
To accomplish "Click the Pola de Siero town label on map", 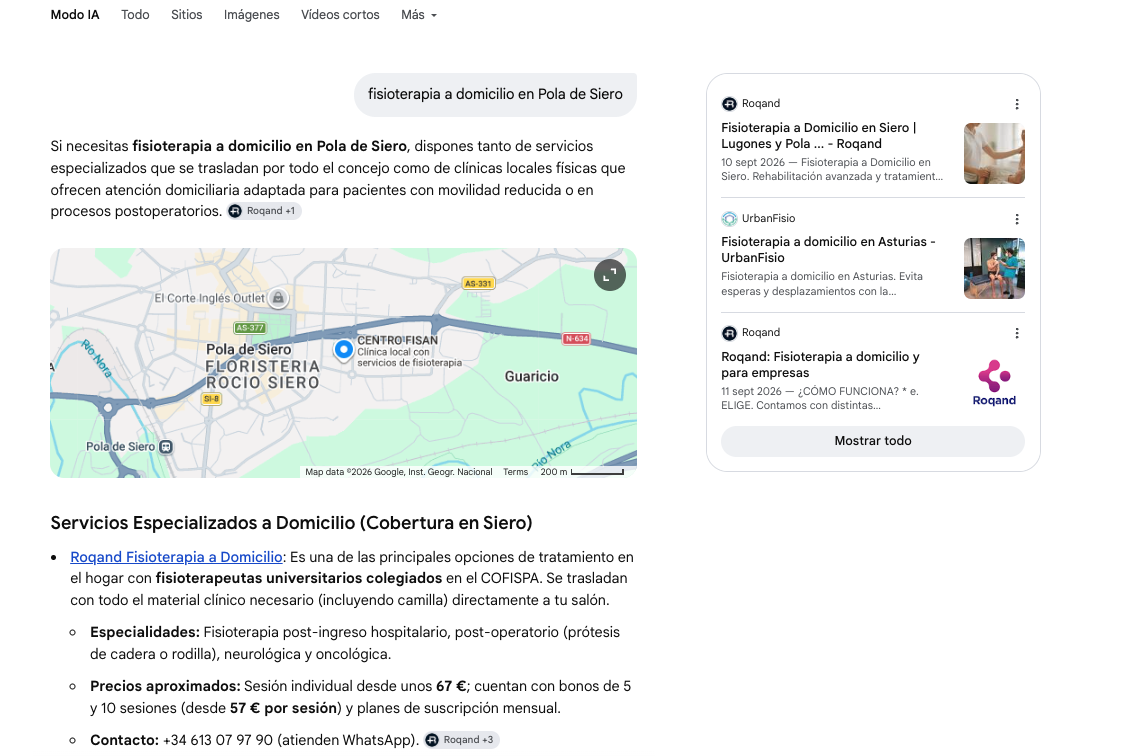I will pyautogui.click(x=248, y=349).
